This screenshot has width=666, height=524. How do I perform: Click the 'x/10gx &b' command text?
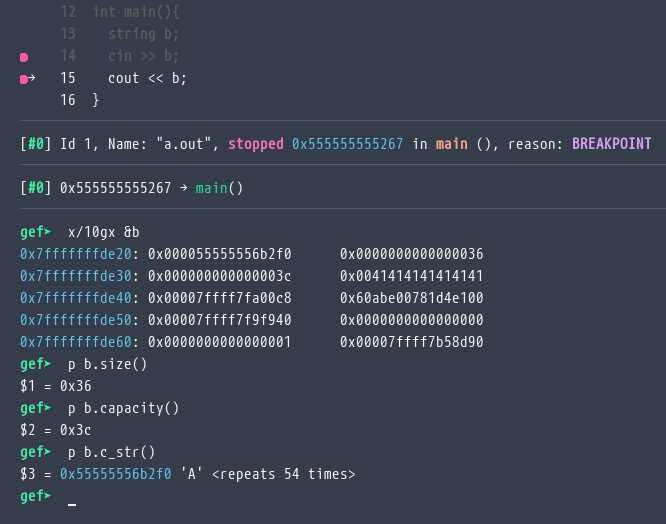(x=103, y=232)
